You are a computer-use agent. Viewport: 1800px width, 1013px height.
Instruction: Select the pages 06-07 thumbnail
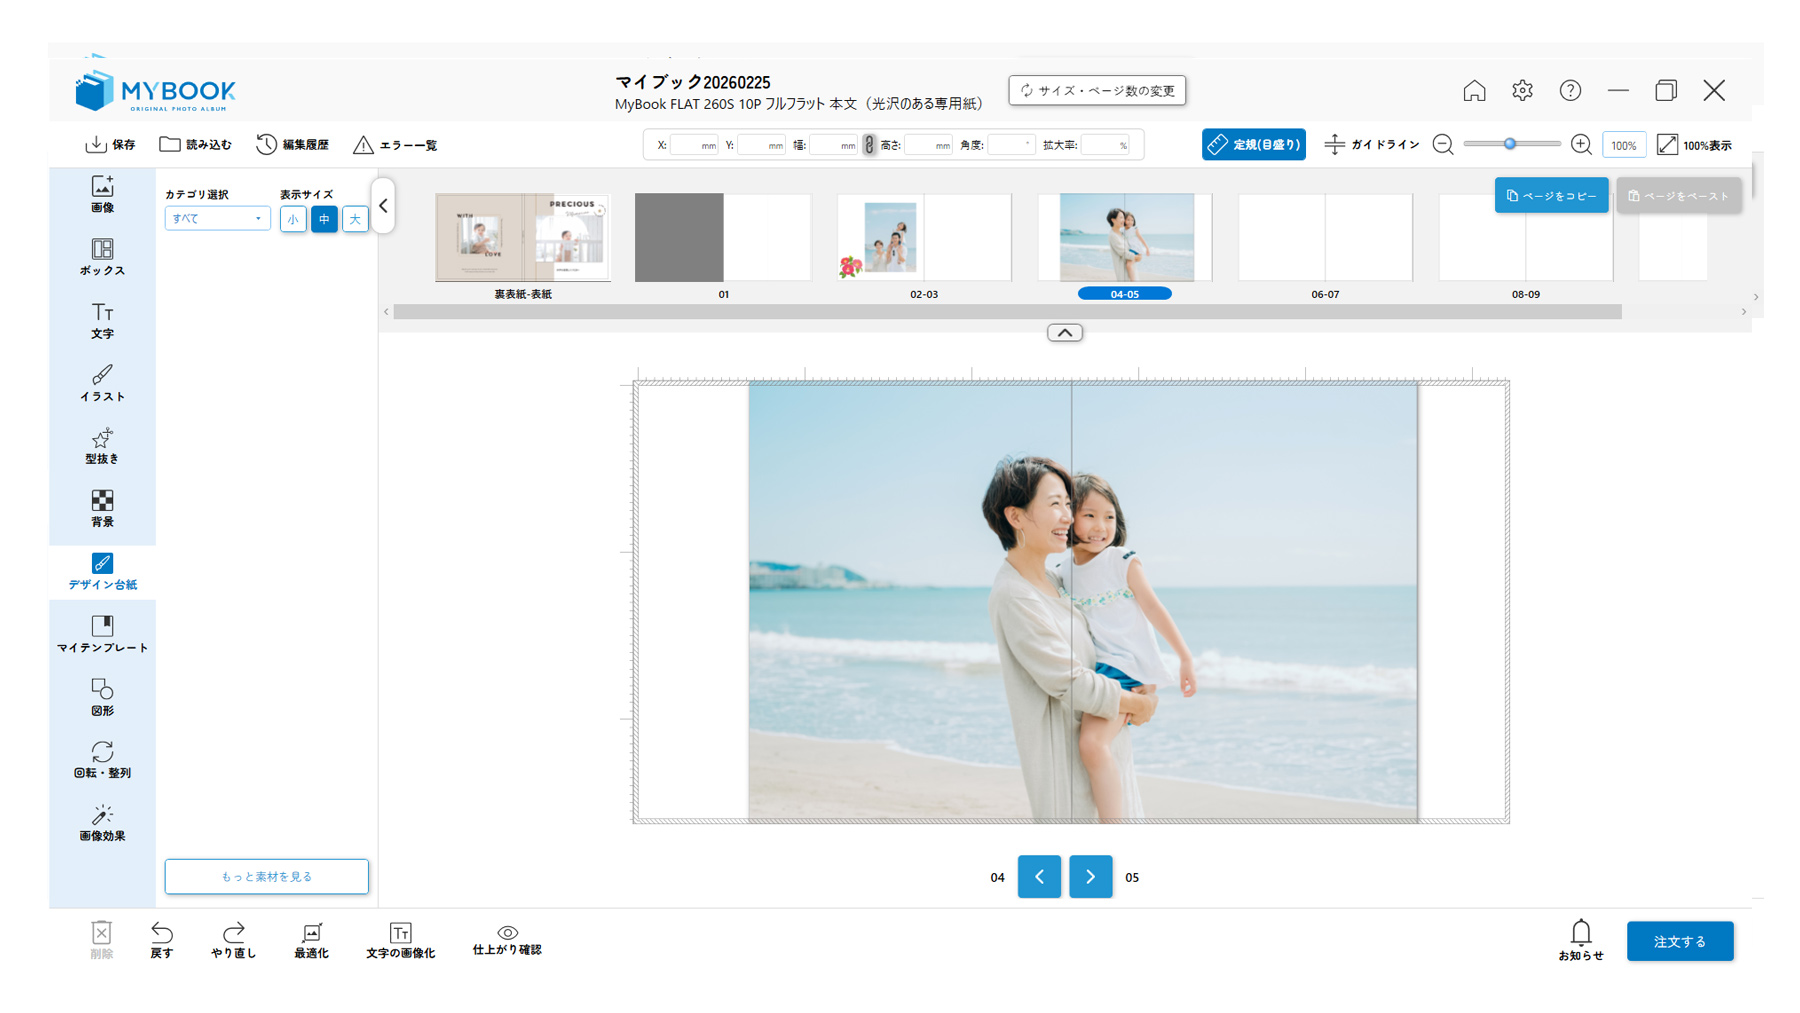(x=1325, y=237)
